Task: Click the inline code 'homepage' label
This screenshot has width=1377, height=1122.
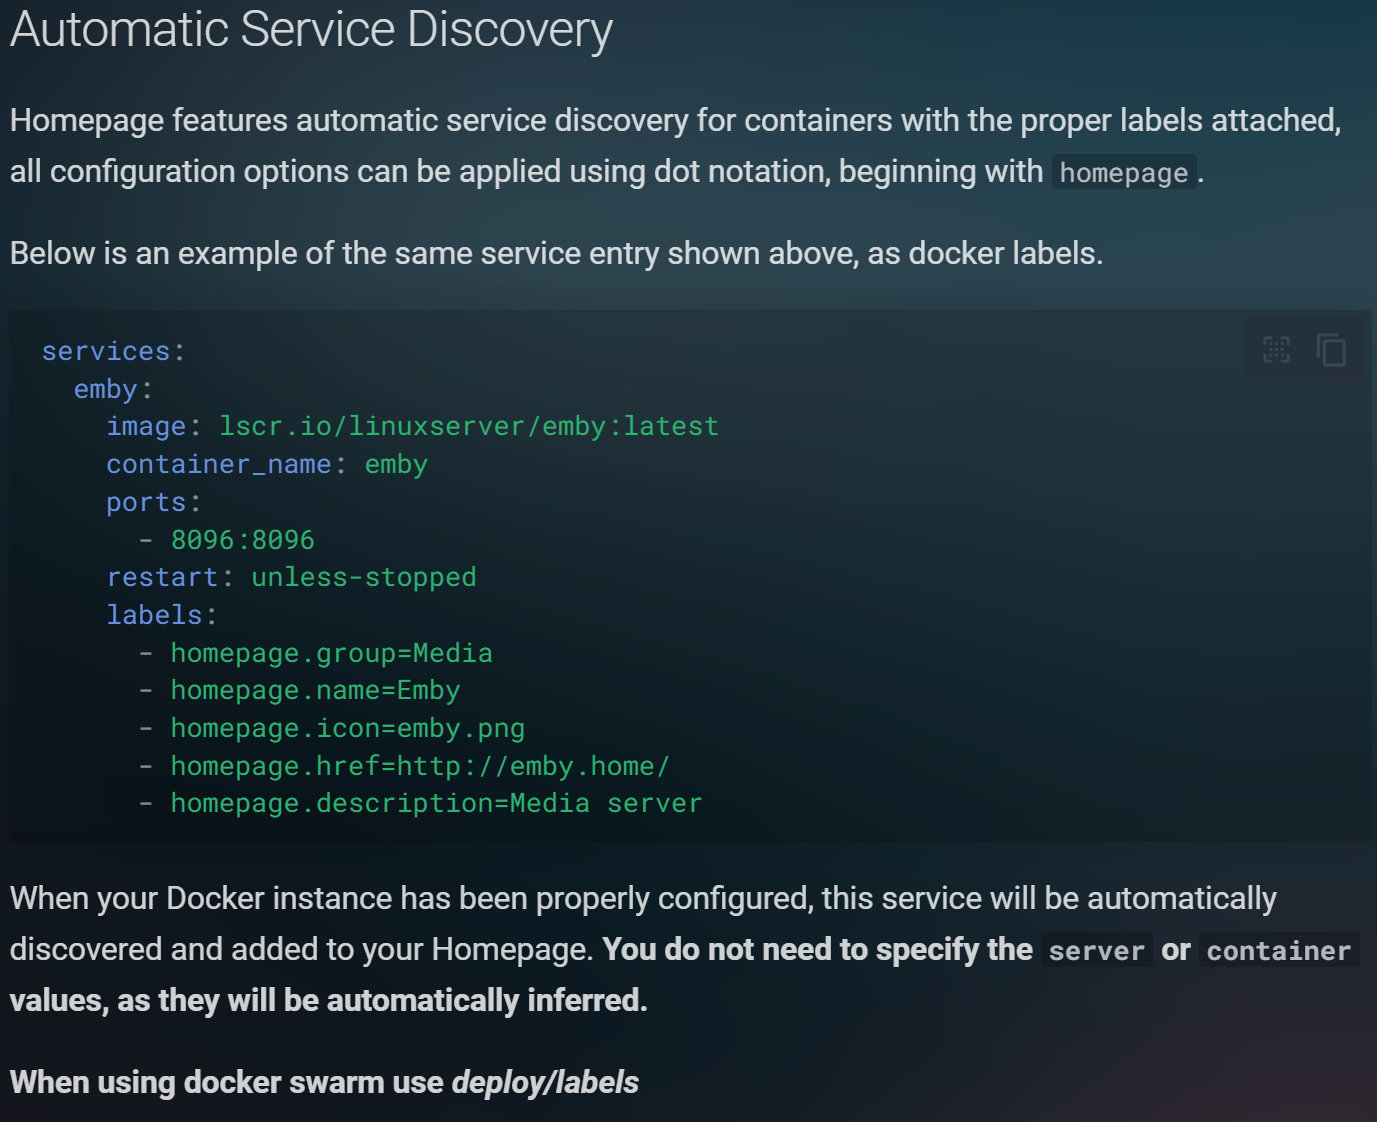Action: pyautogui.click(x=1124, y=172)
